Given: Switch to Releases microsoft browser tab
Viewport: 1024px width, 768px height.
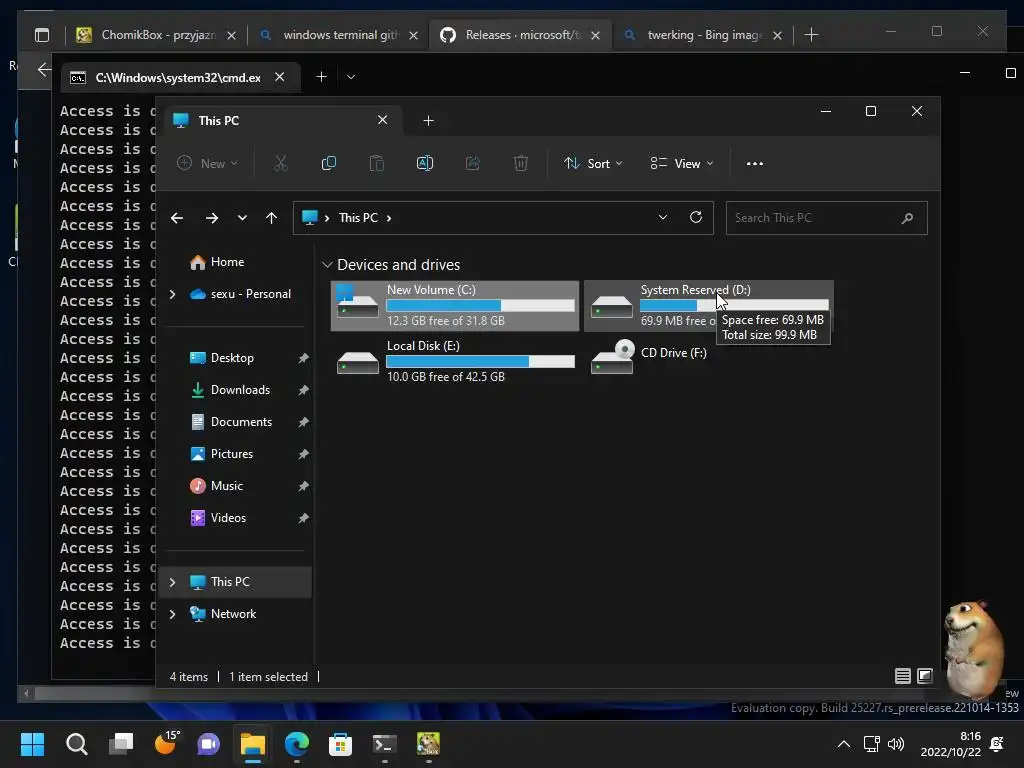Looking at the screenshot, I should click(520, 35).
